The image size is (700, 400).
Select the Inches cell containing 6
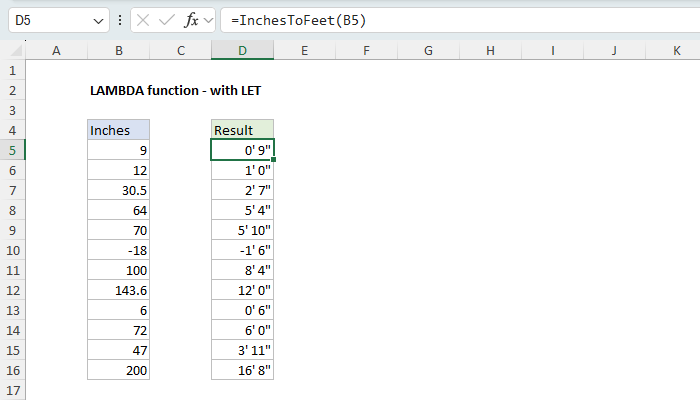(119, 310)
